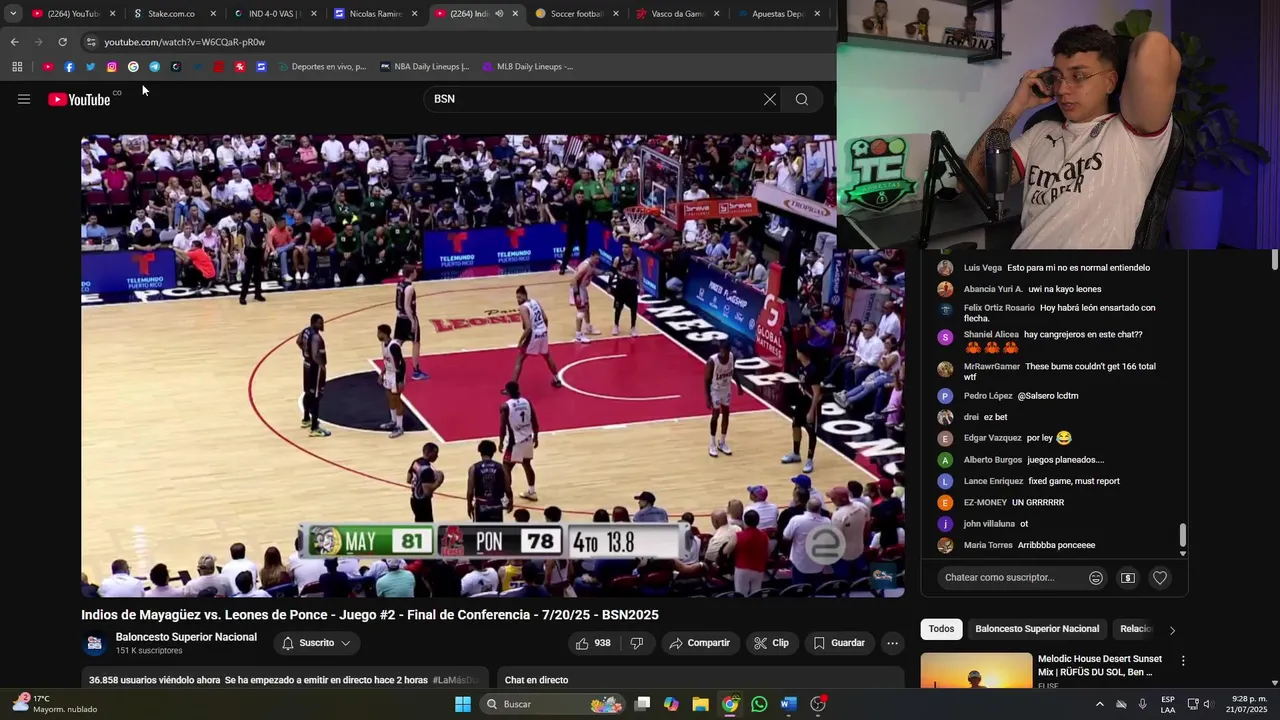Select the Todos filter chip
1280x720 pixels.
tap(941, 629)
